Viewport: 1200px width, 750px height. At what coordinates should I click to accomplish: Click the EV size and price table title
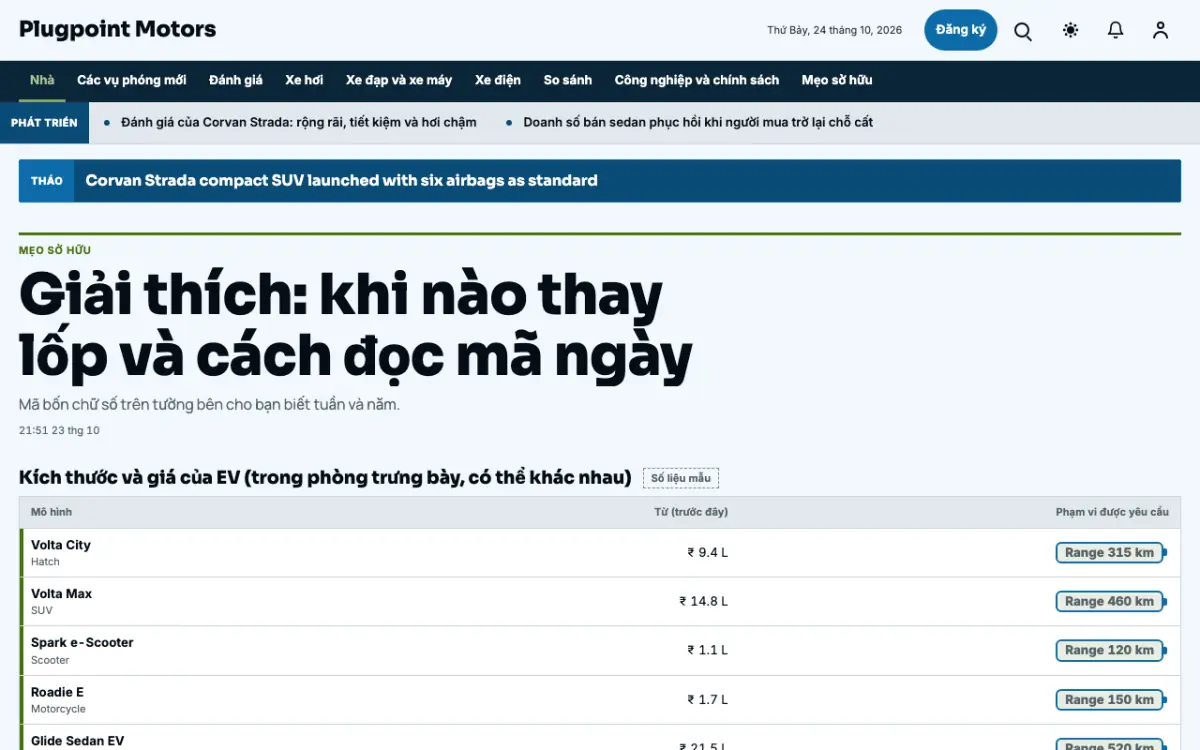[325, 478]
